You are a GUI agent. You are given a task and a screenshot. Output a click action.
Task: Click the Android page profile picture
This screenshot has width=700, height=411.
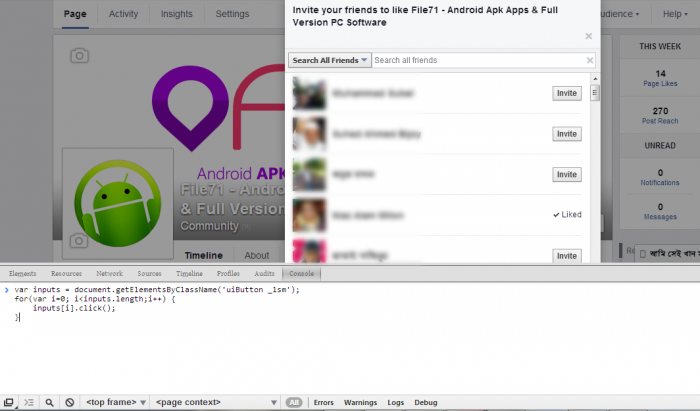point(118,203)
